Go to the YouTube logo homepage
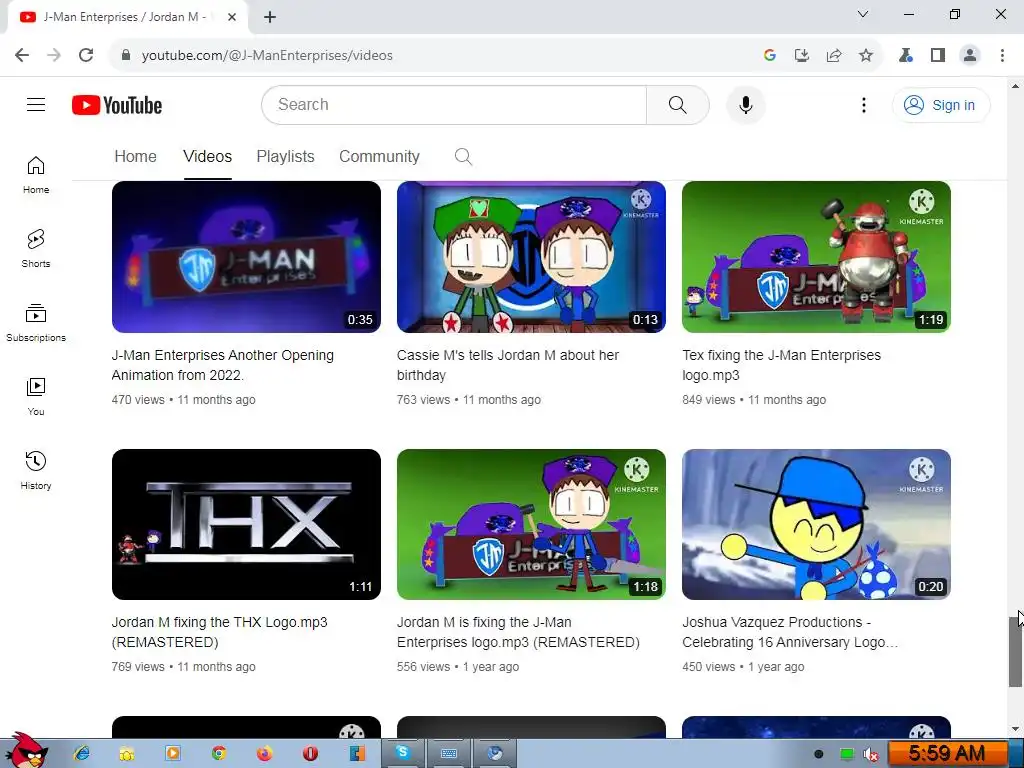 click(x=117, y=105)
